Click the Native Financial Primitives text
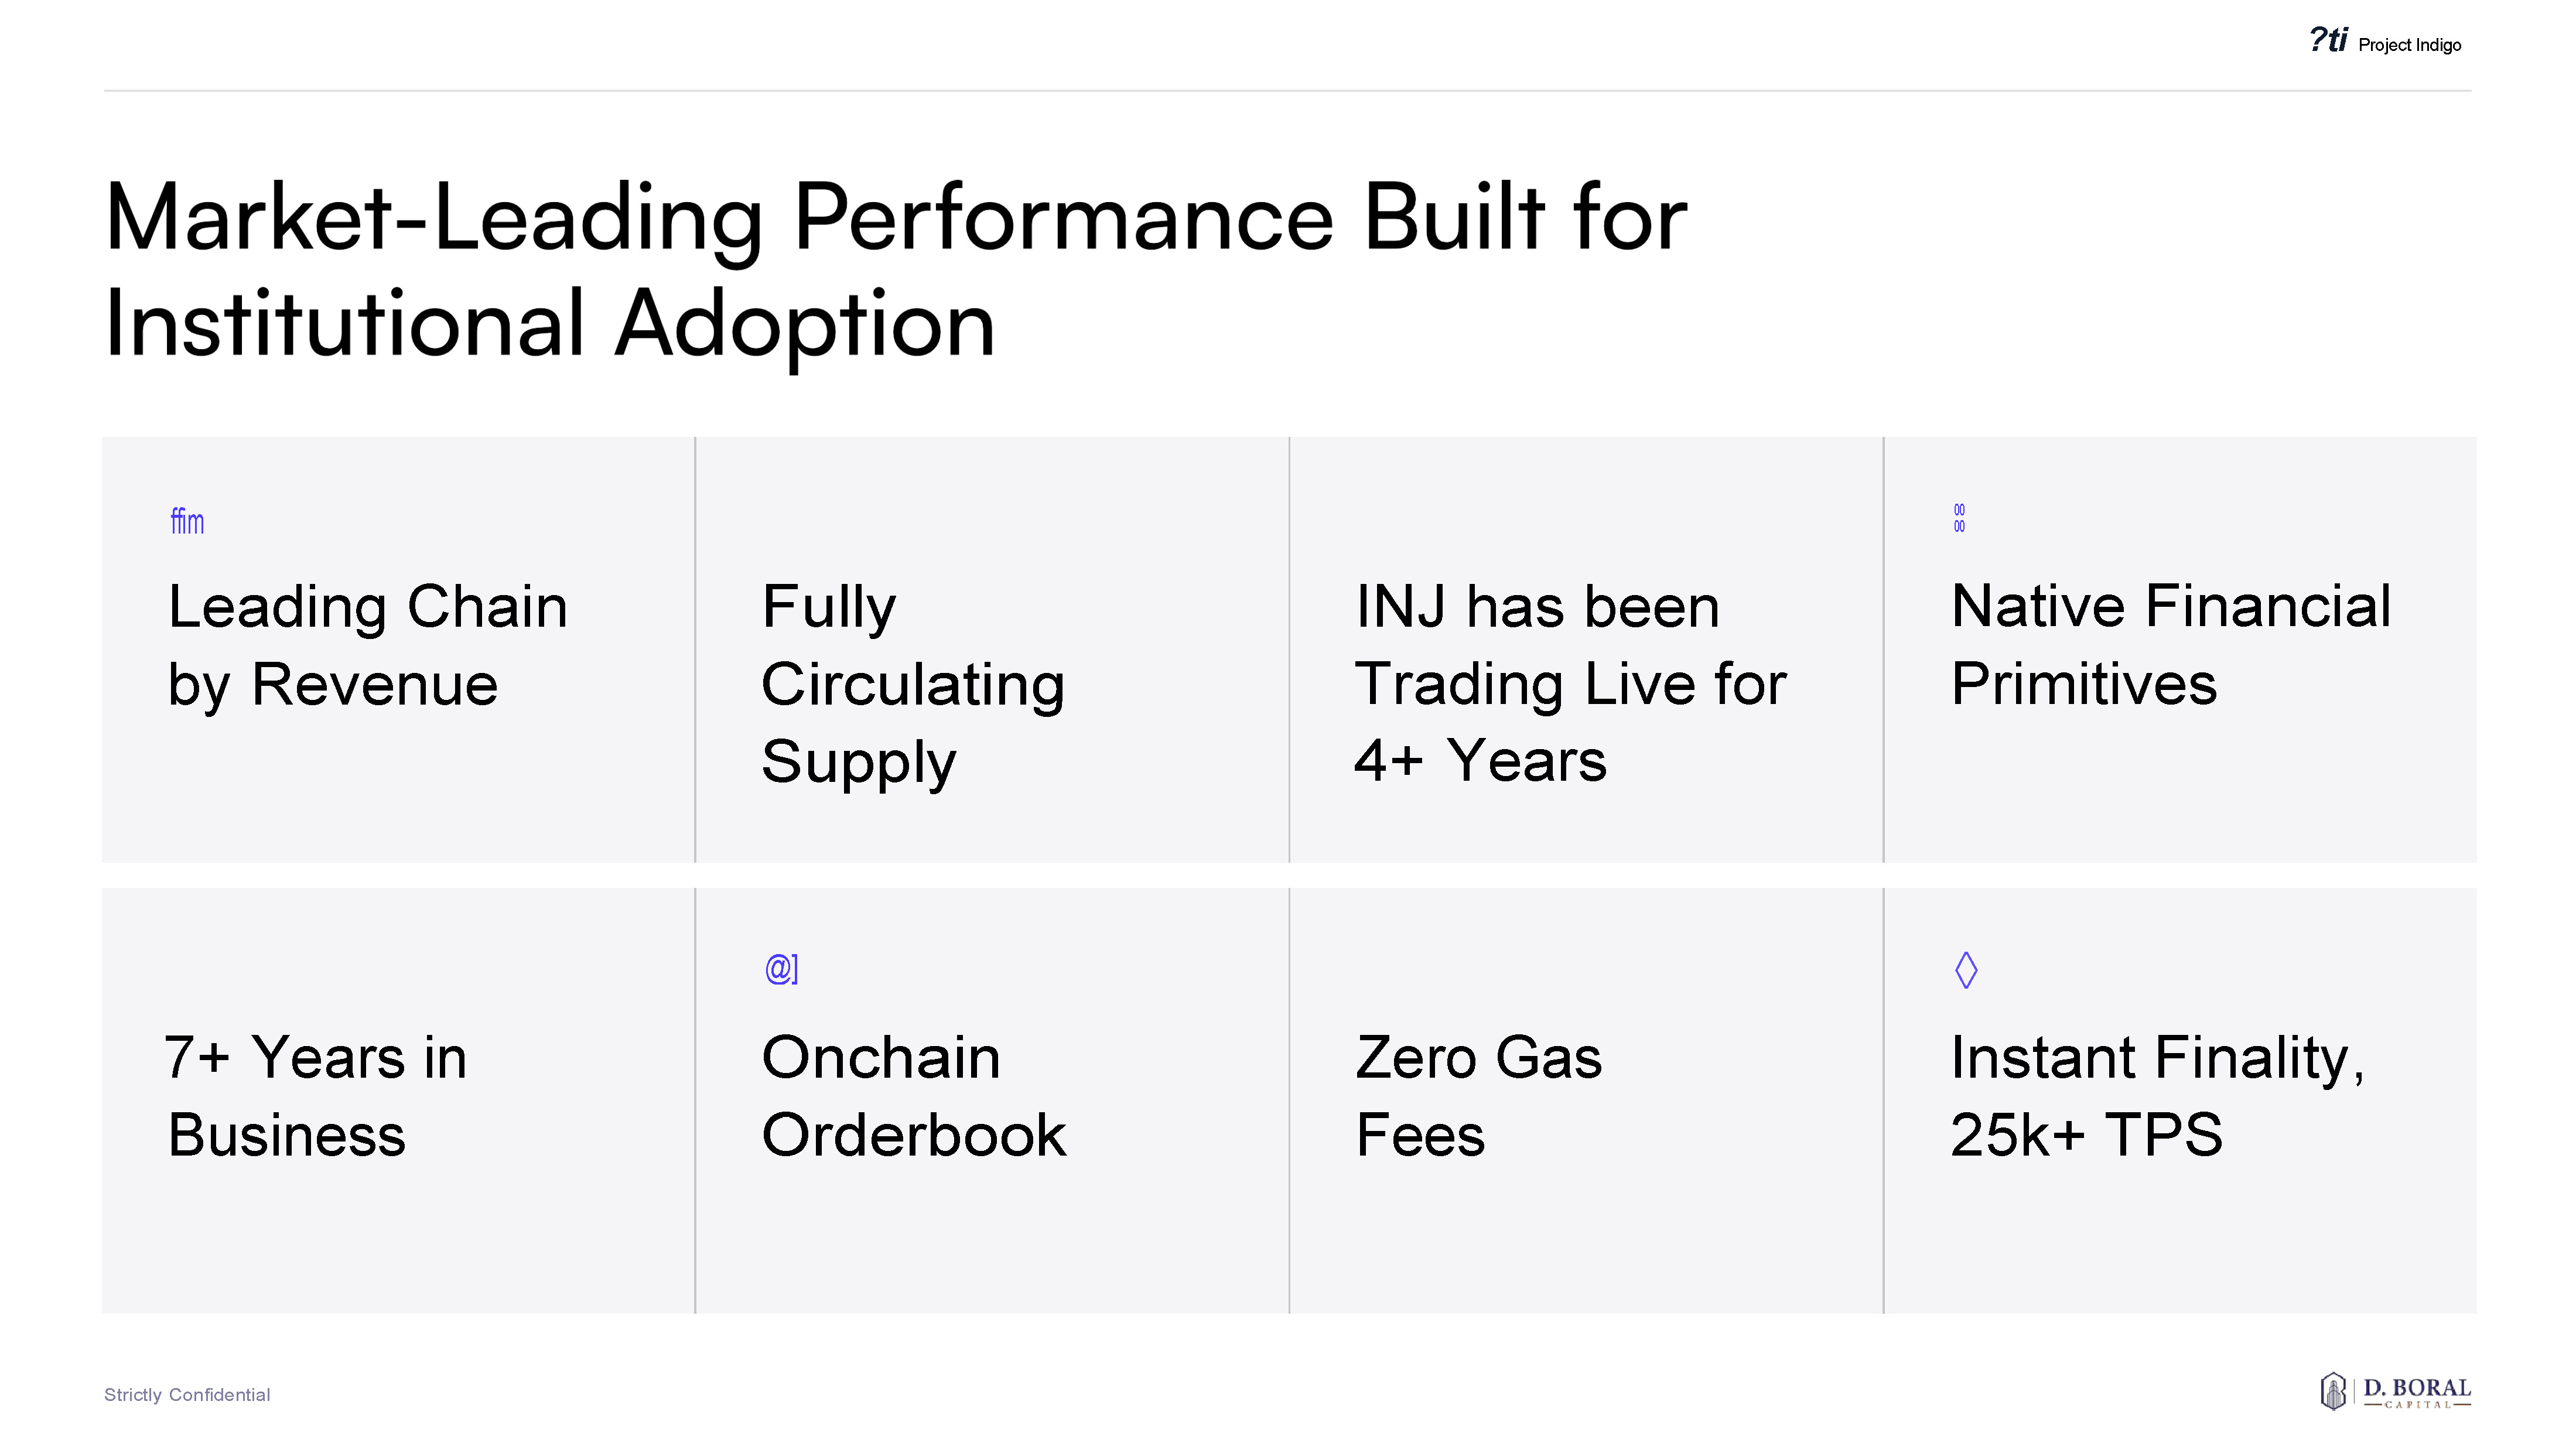The width and height of the screenshot is (2576, 1449). (2170, 645)
